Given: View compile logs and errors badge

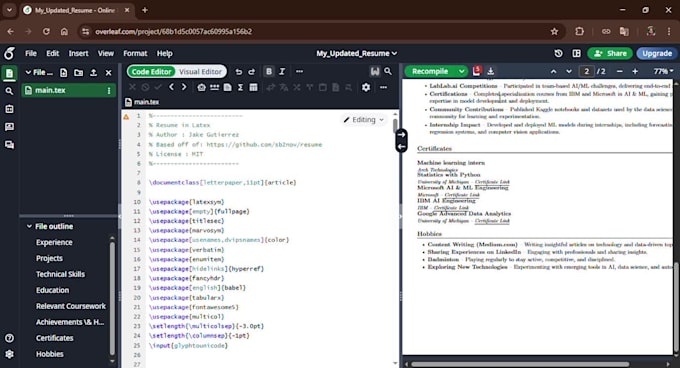Looking at the screenshot, I should (477, 71).
